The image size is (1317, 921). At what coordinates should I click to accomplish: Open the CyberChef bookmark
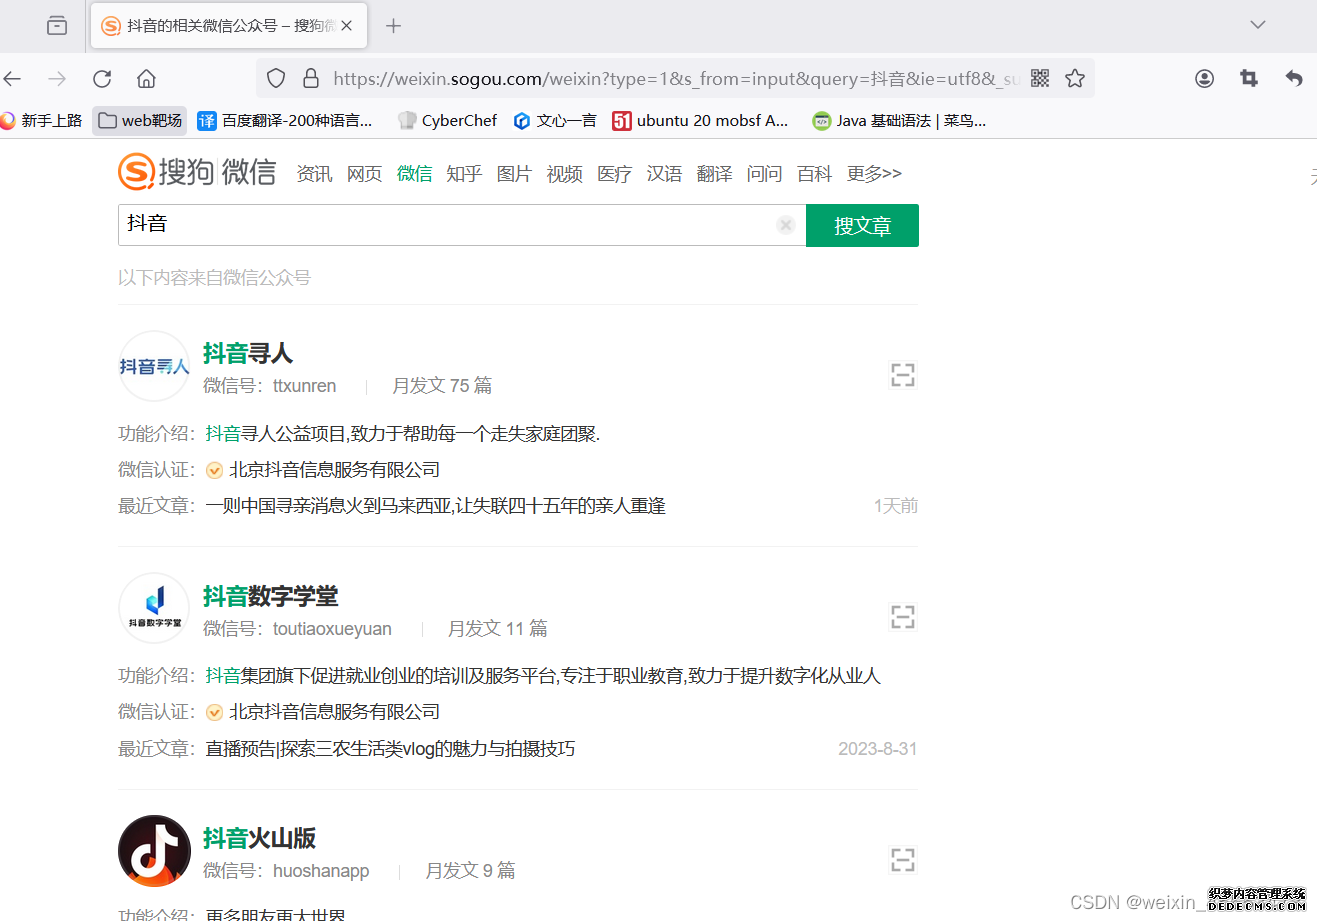pos(447,121)
